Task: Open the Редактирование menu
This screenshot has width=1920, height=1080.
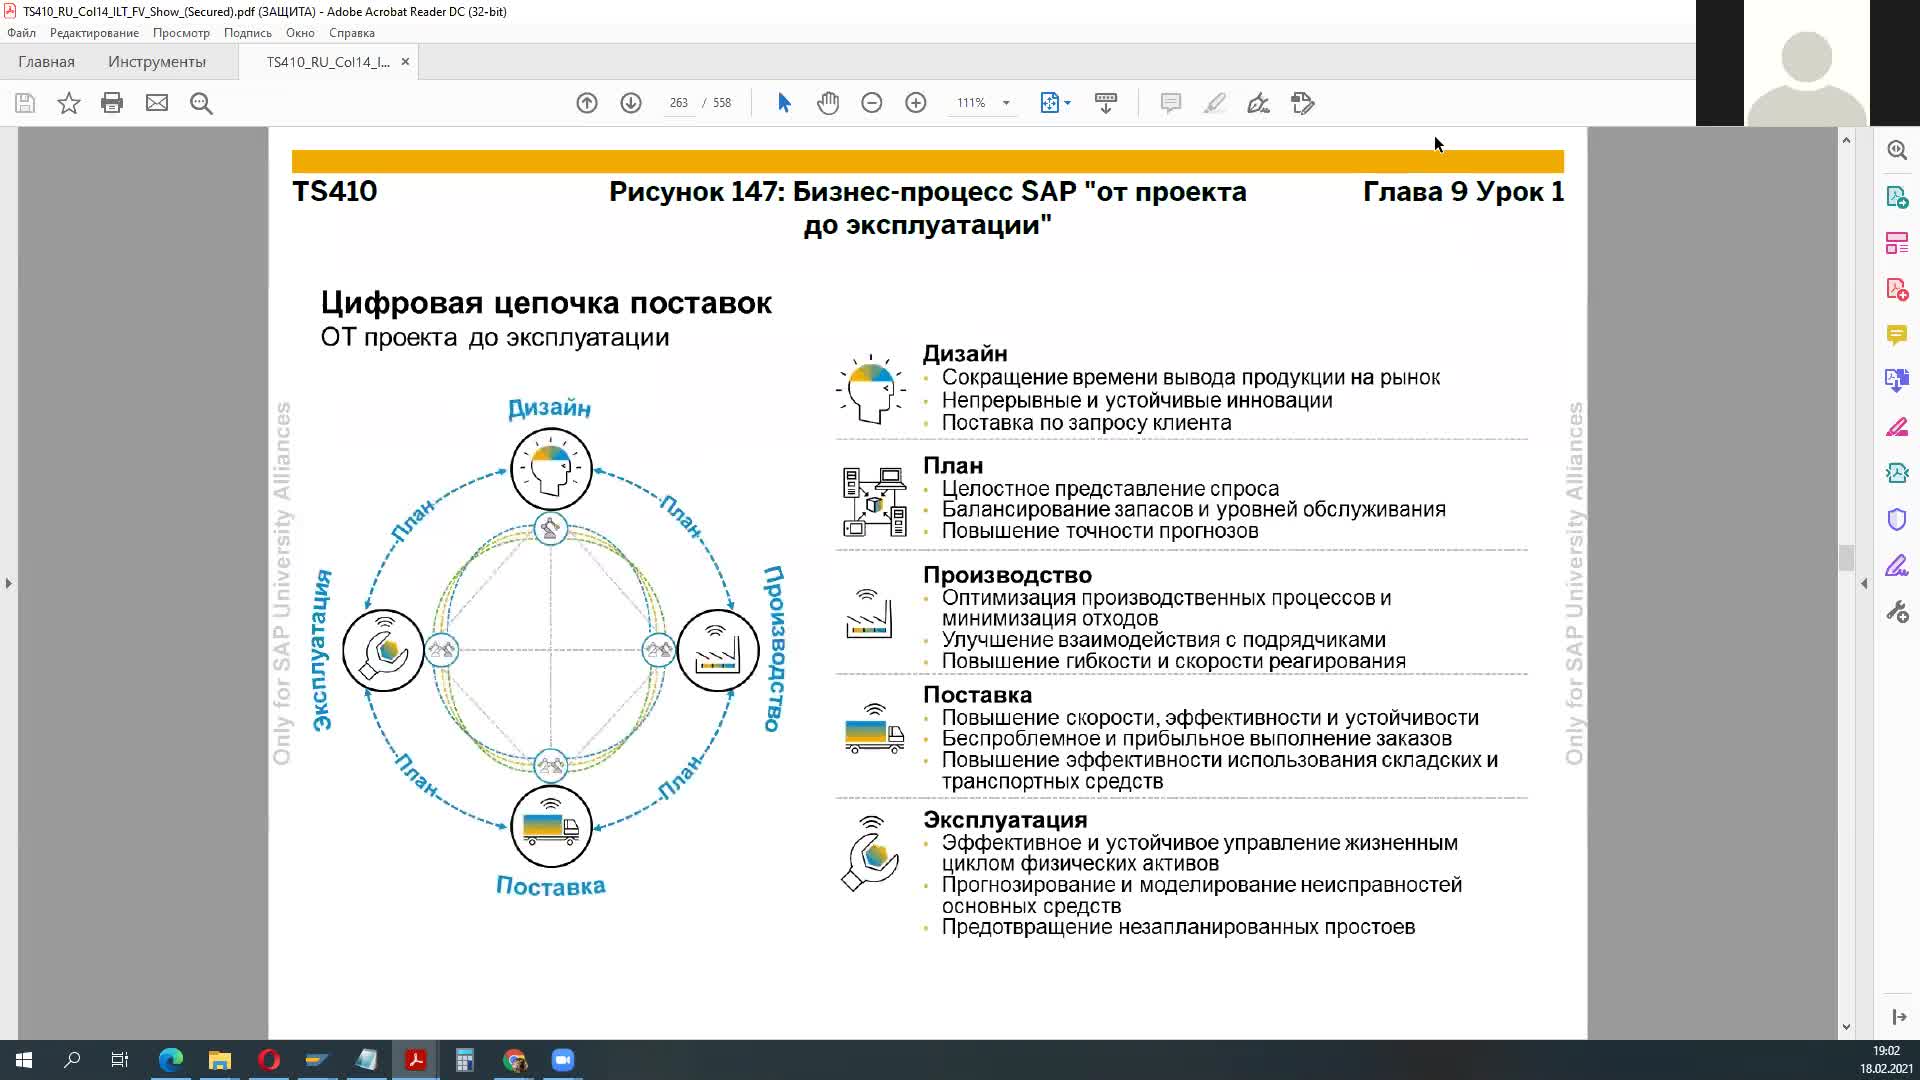Action: pos(94,33)
